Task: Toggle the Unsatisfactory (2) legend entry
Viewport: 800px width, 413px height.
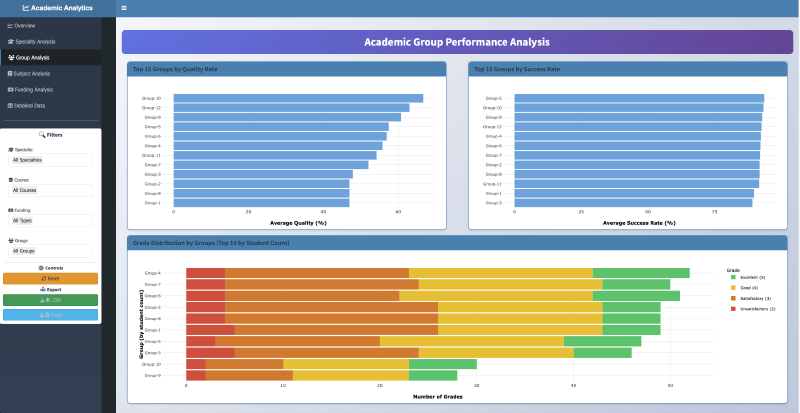Action: [x=753, y=309]
